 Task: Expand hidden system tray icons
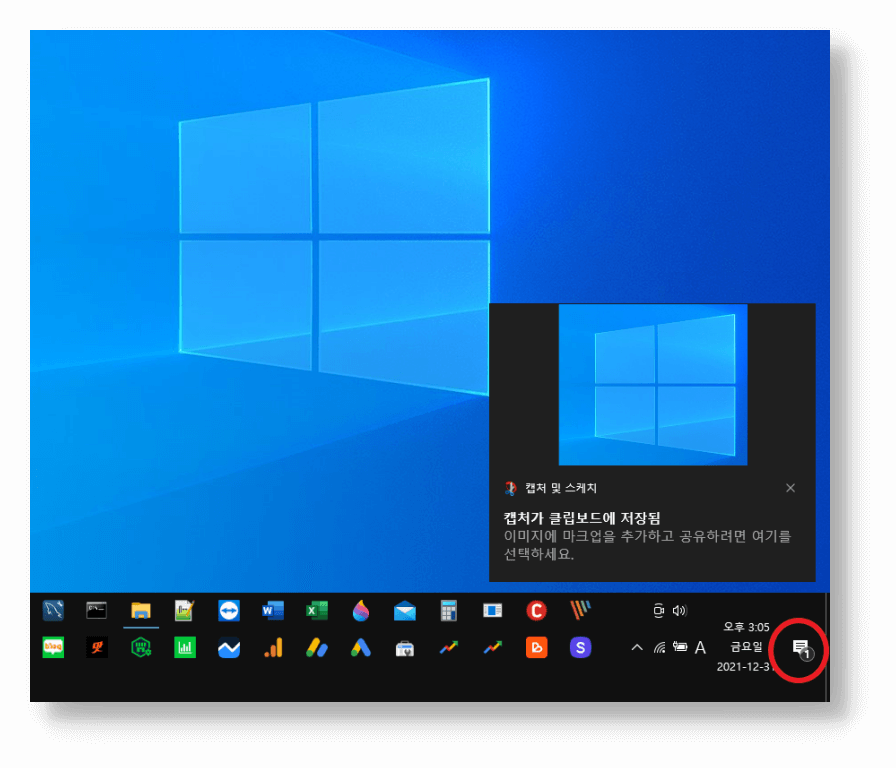coord(636,648)
